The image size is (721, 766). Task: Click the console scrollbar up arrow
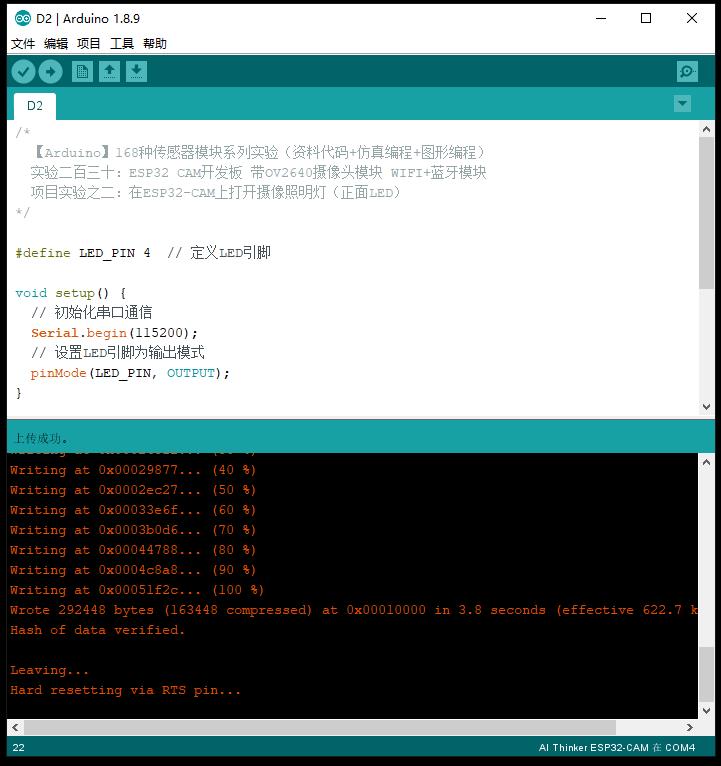coord(706,462)
